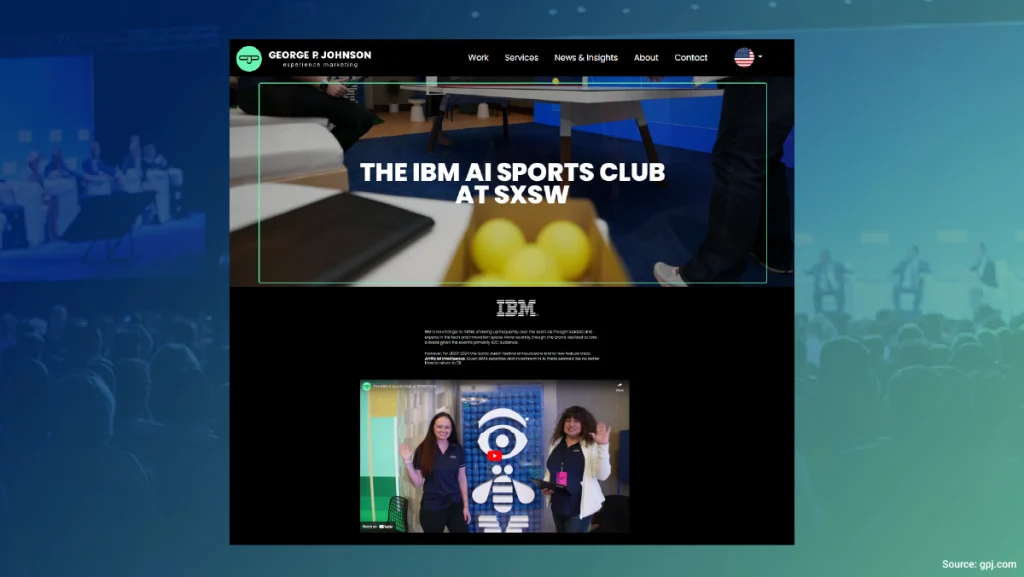Open the Work menu item
The width and height of the screenshot is (1024, 577).
click(x=478, y=58)
